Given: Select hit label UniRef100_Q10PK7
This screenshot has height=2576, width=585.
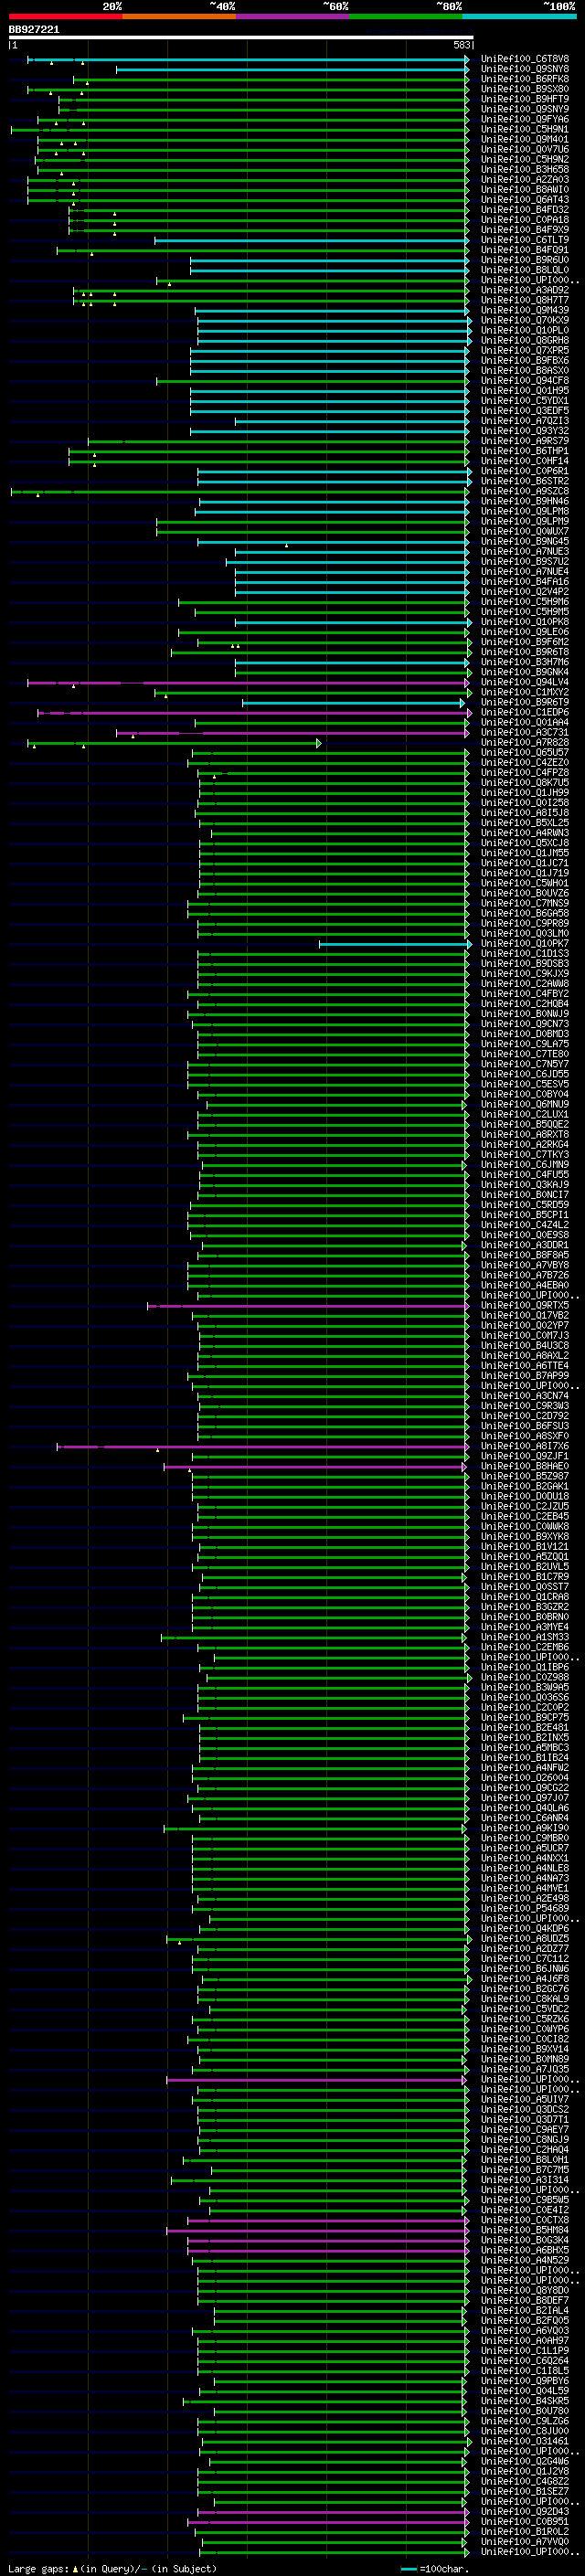Looking at the screenshot, I should (525, 943).
